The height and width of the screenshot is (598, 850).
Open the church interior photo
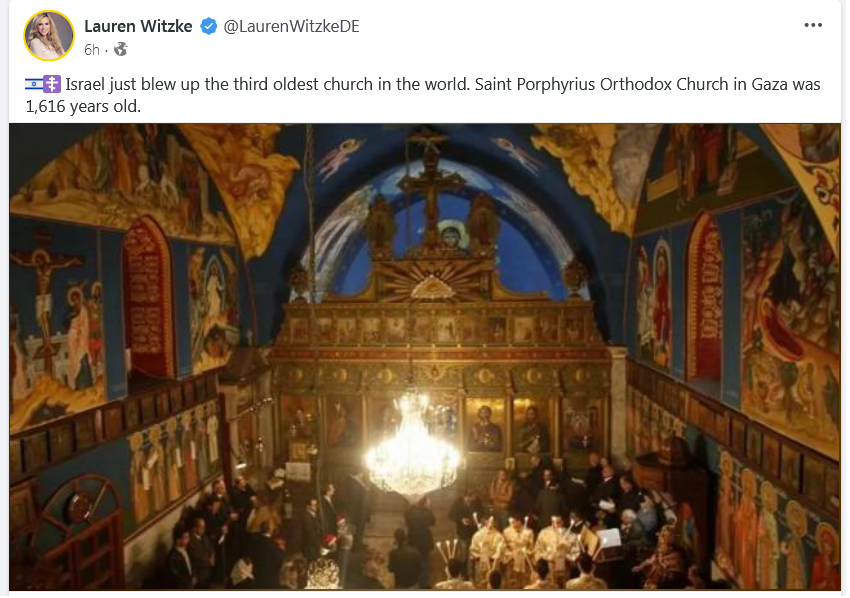[x=424, y=356]
